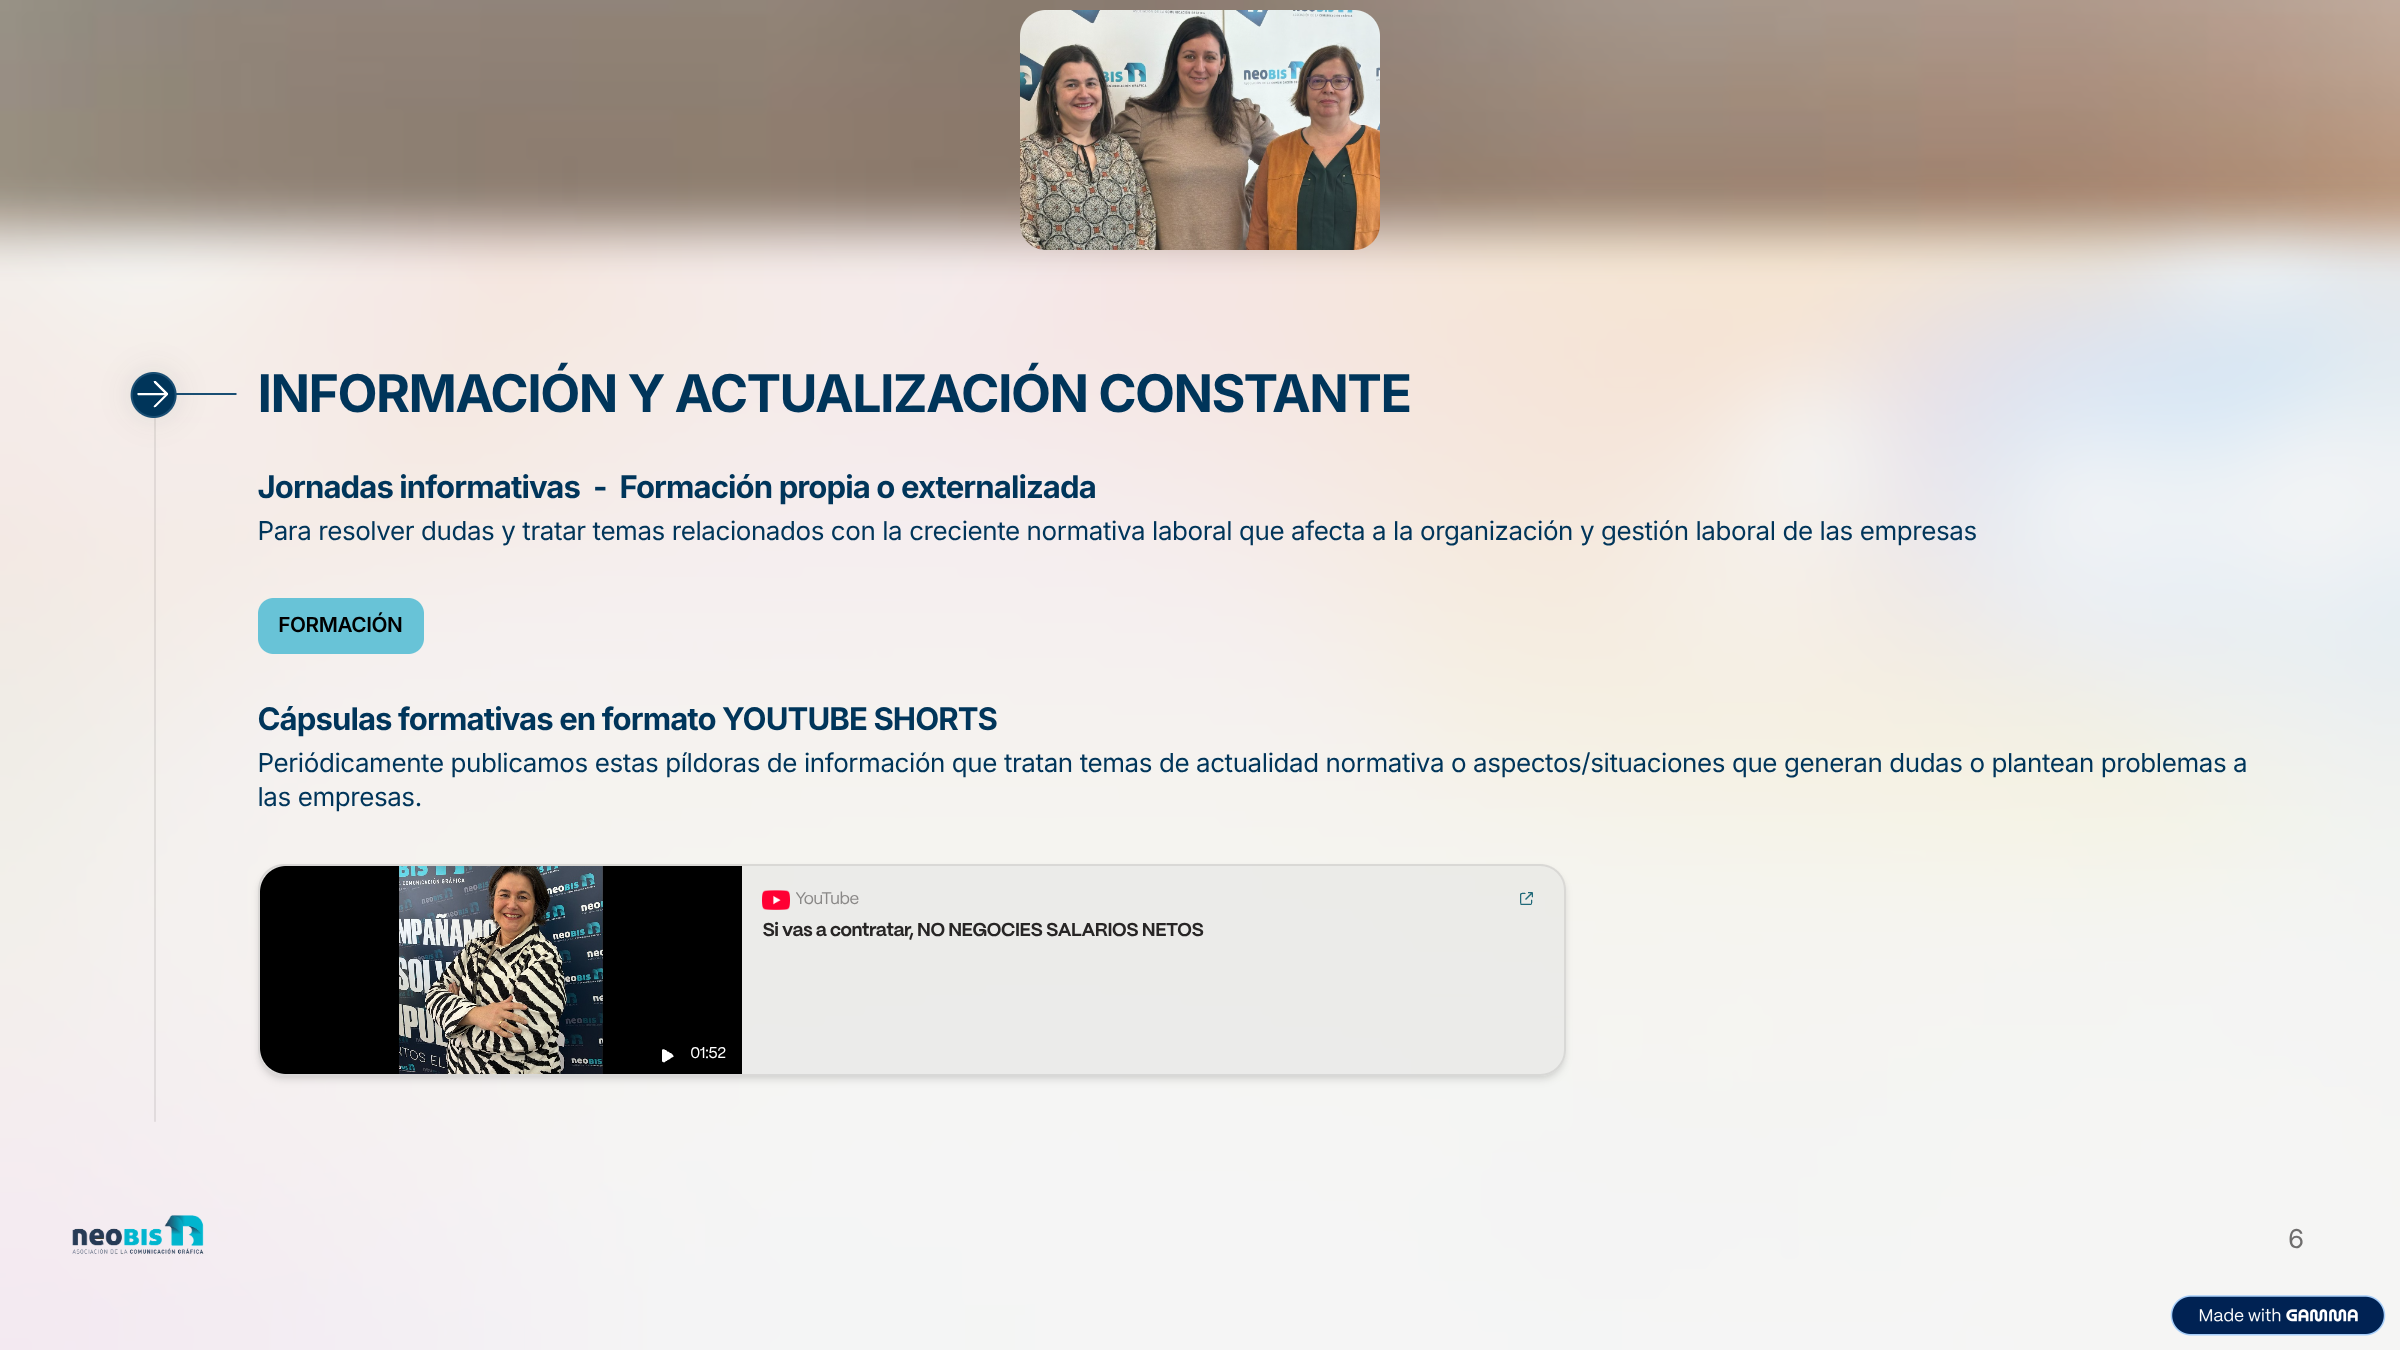Click the red YouTube logo icon

coord(776,899)
